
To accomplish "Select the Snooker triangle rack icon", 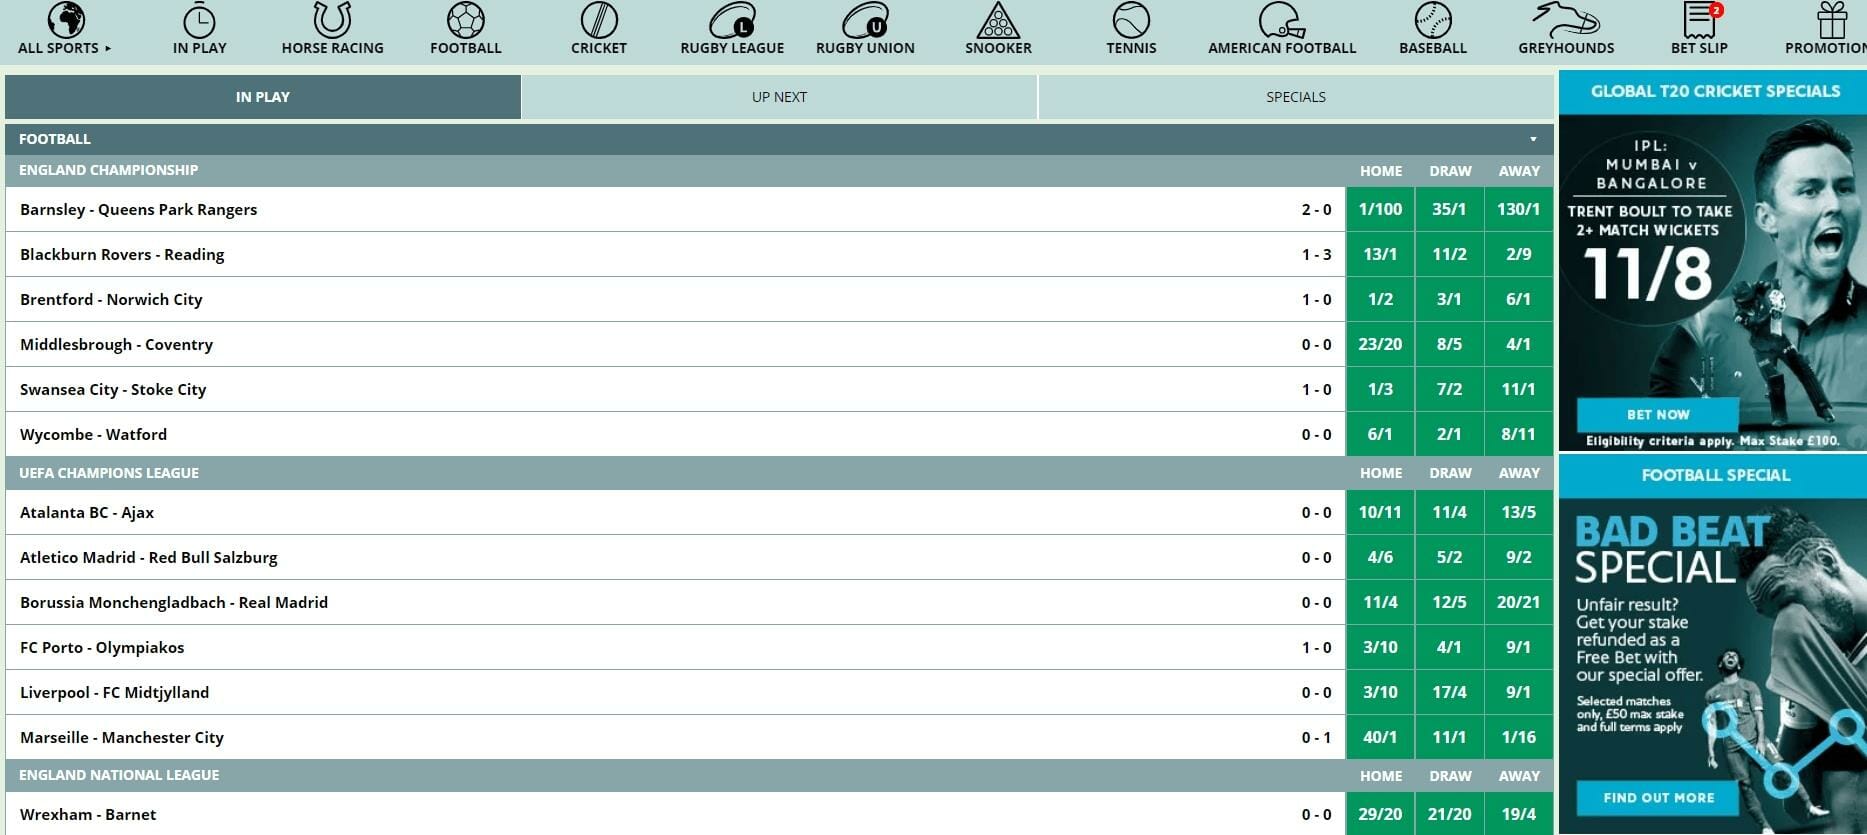I will pyautogui.click(x=998, y=20).
